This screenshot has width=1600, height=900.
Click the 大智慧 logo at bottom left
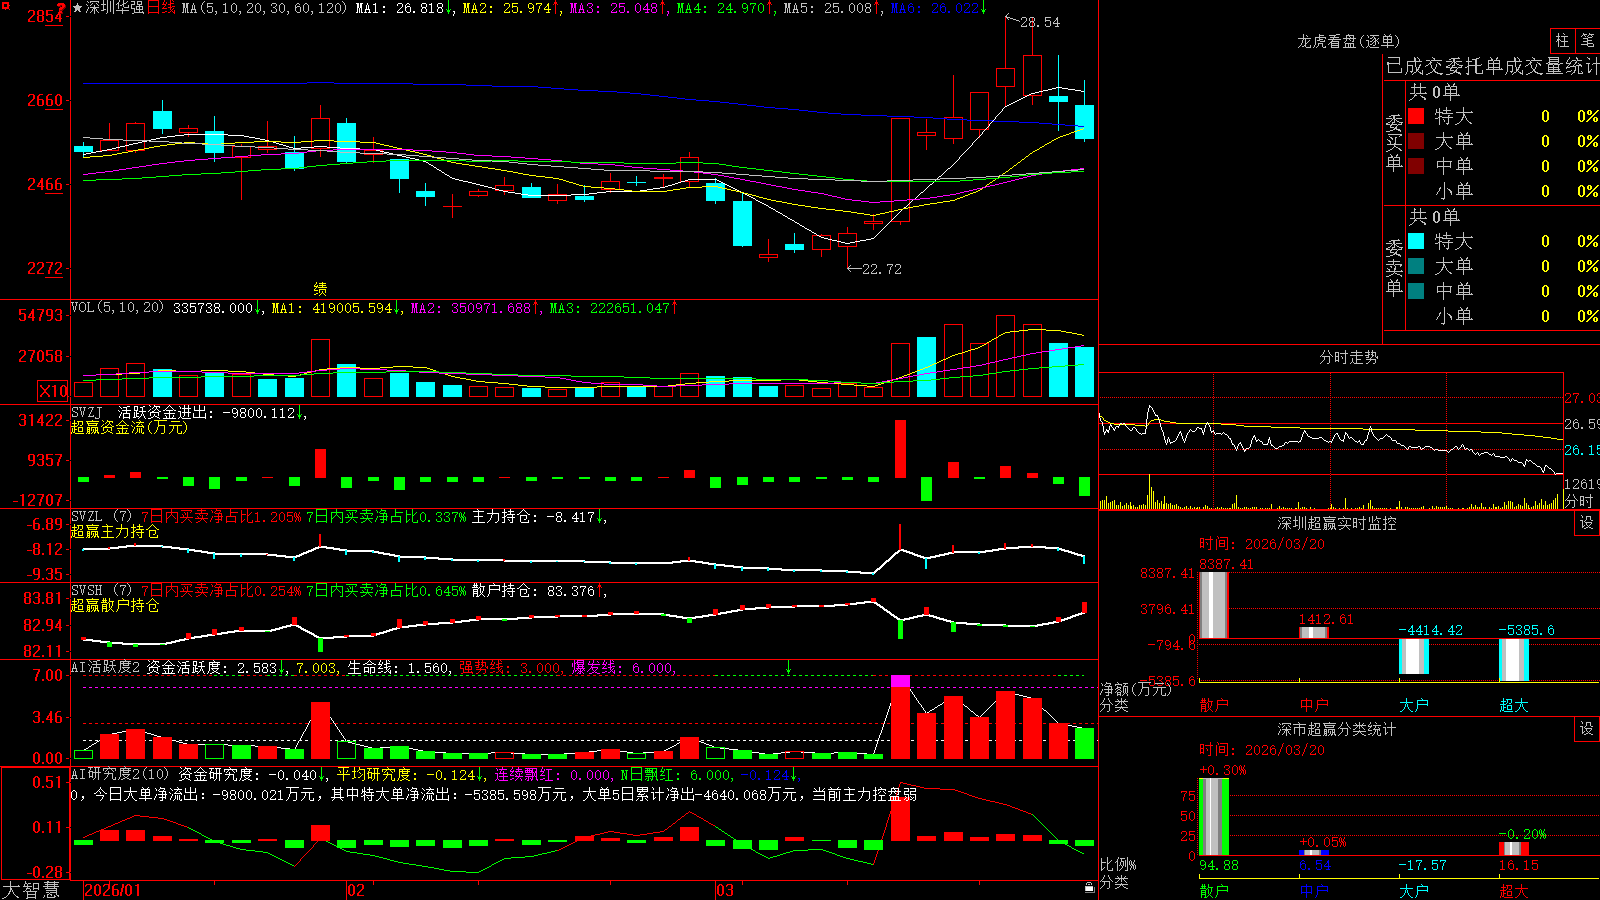[31, 890]
